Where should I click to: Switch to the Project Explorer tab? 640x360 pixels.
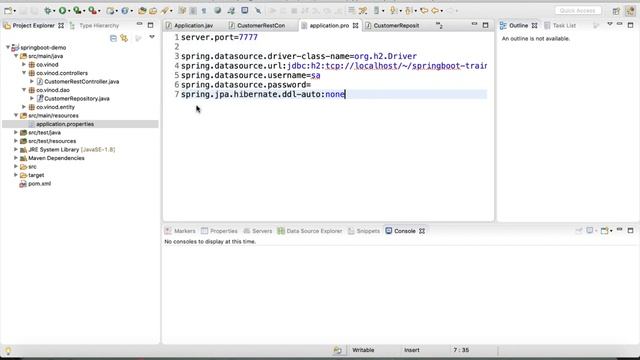[33, 25]
